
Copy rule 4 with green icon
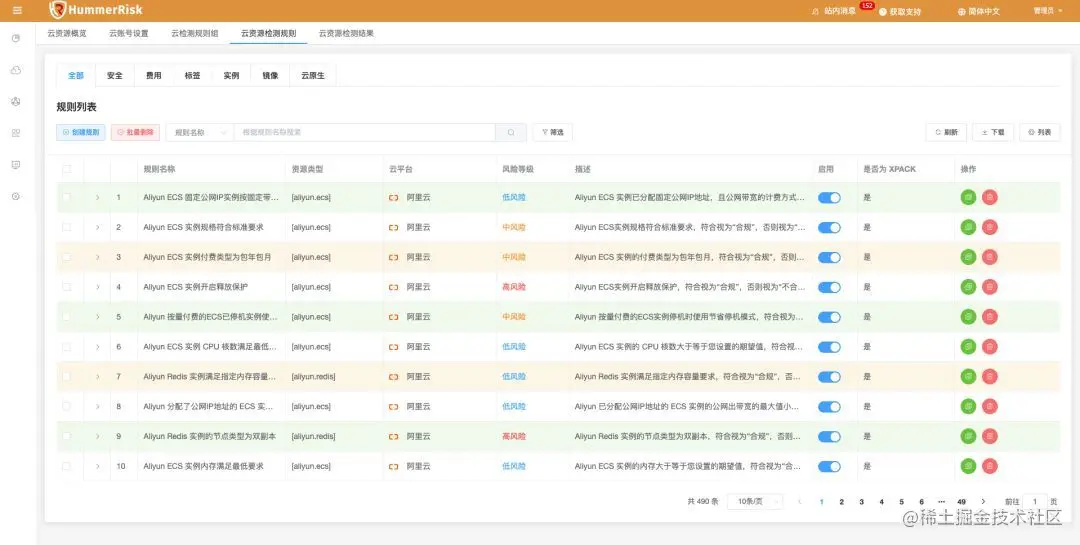click(x=968, y=287)
